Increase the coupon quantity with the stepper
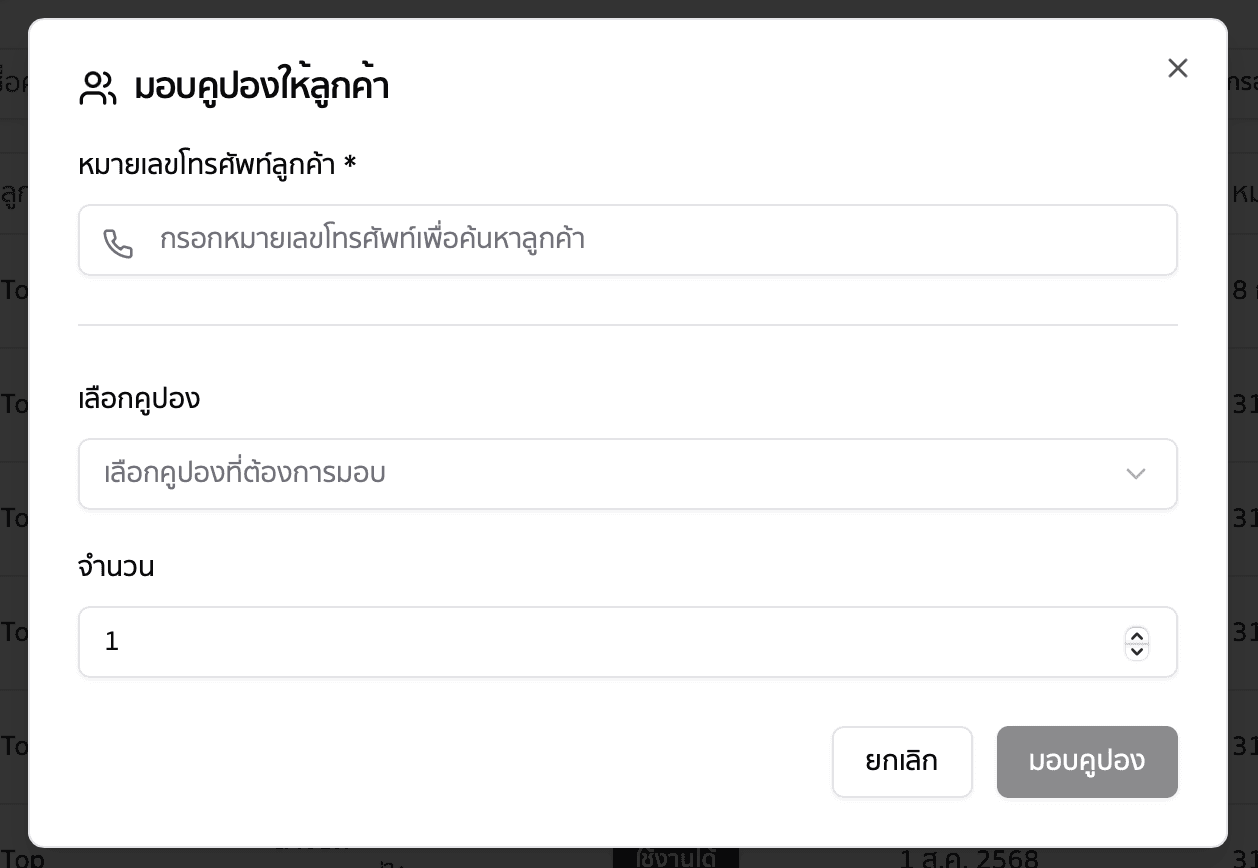1258x868 pixels. tap(1137, 636)
